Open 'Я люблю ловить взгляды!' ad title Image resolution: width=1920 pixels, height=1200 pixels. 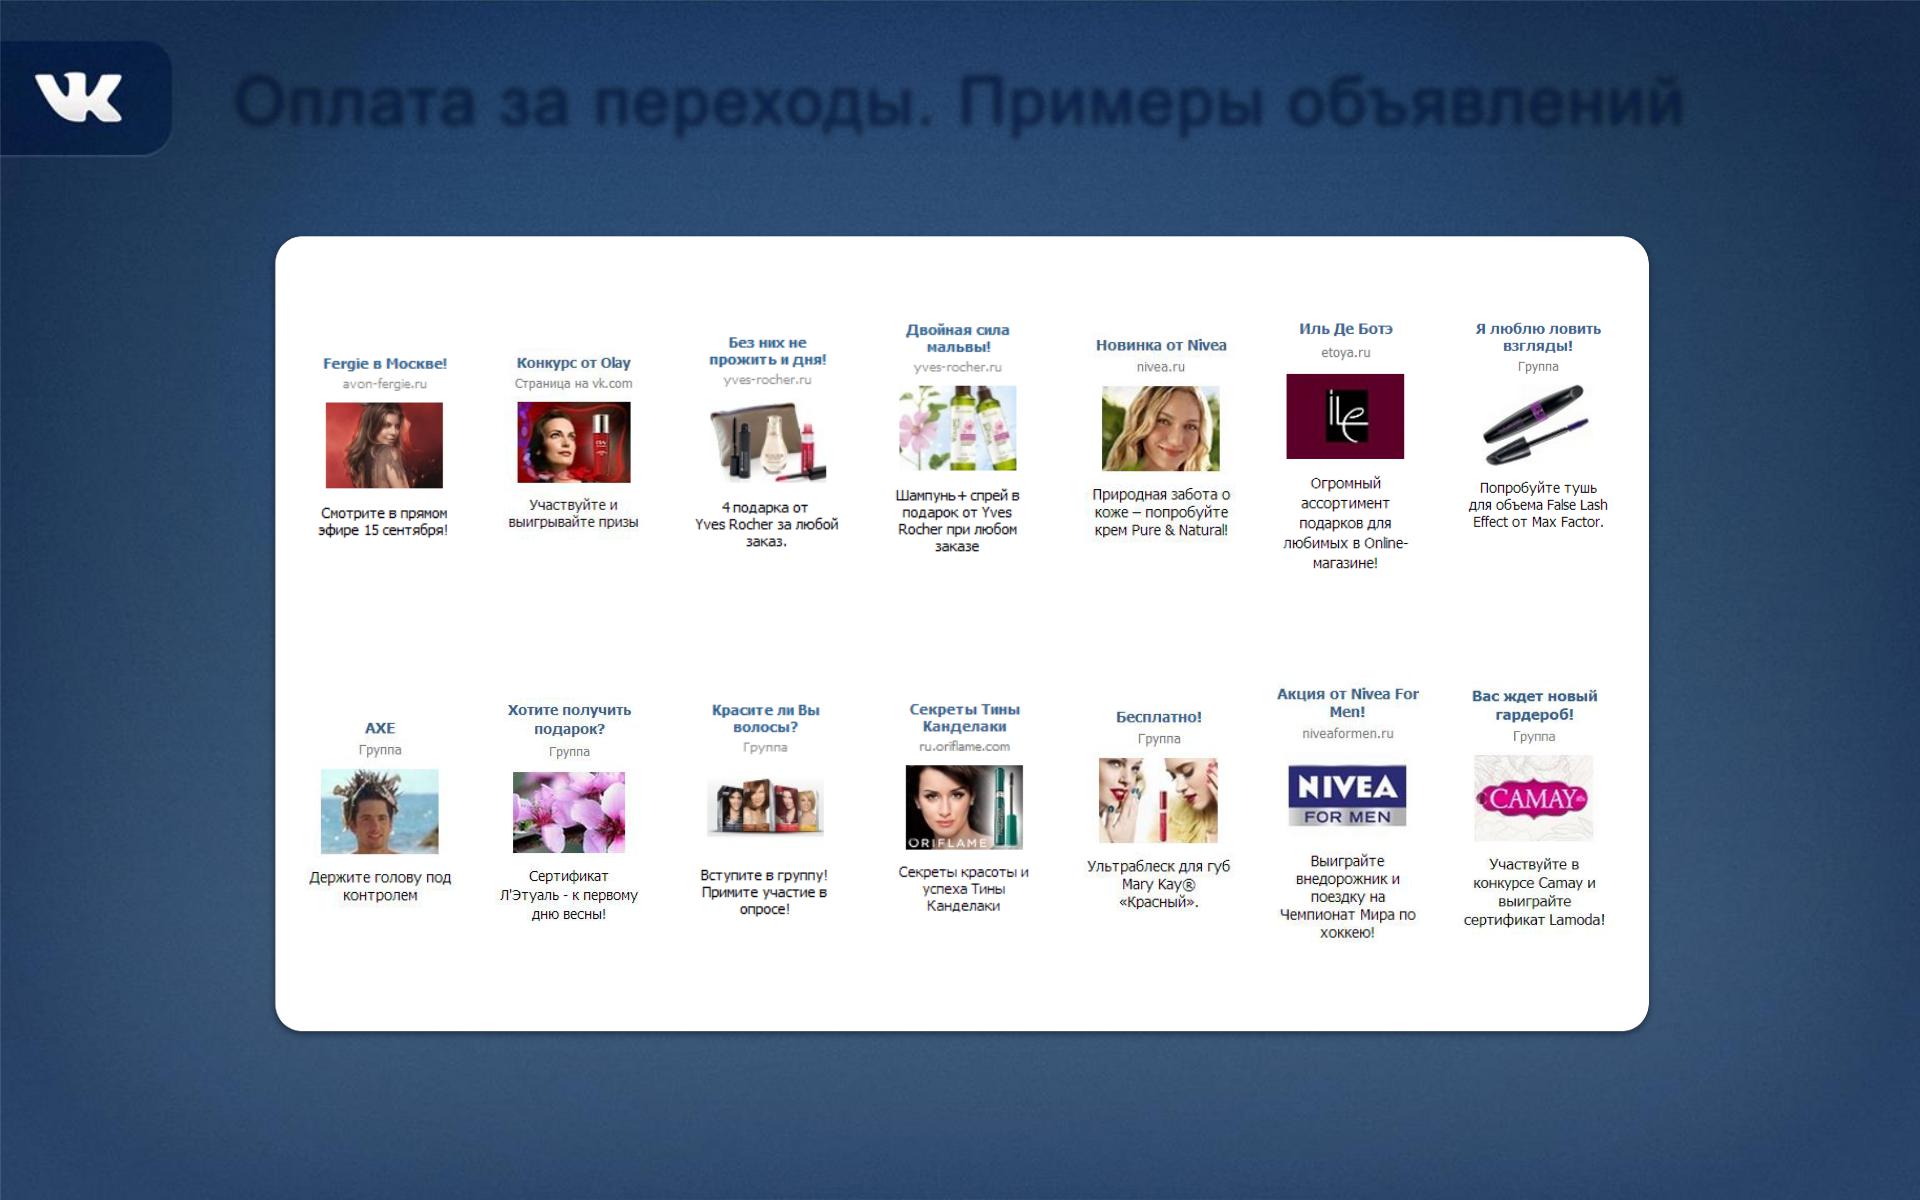(x=1537, y=337)
